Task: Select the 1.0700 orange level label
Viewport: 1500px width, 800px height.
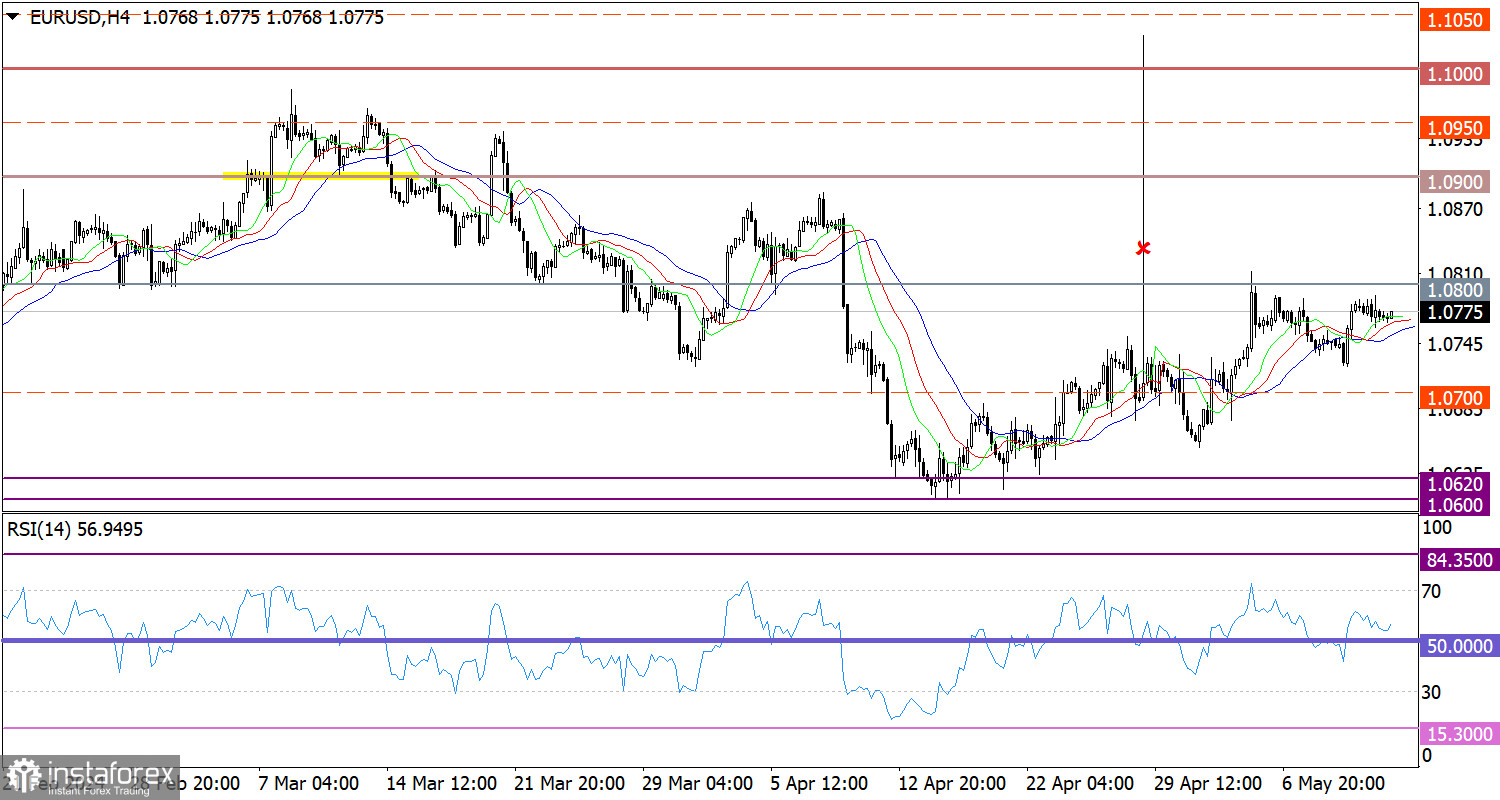Action: (x=1456, y=397)
